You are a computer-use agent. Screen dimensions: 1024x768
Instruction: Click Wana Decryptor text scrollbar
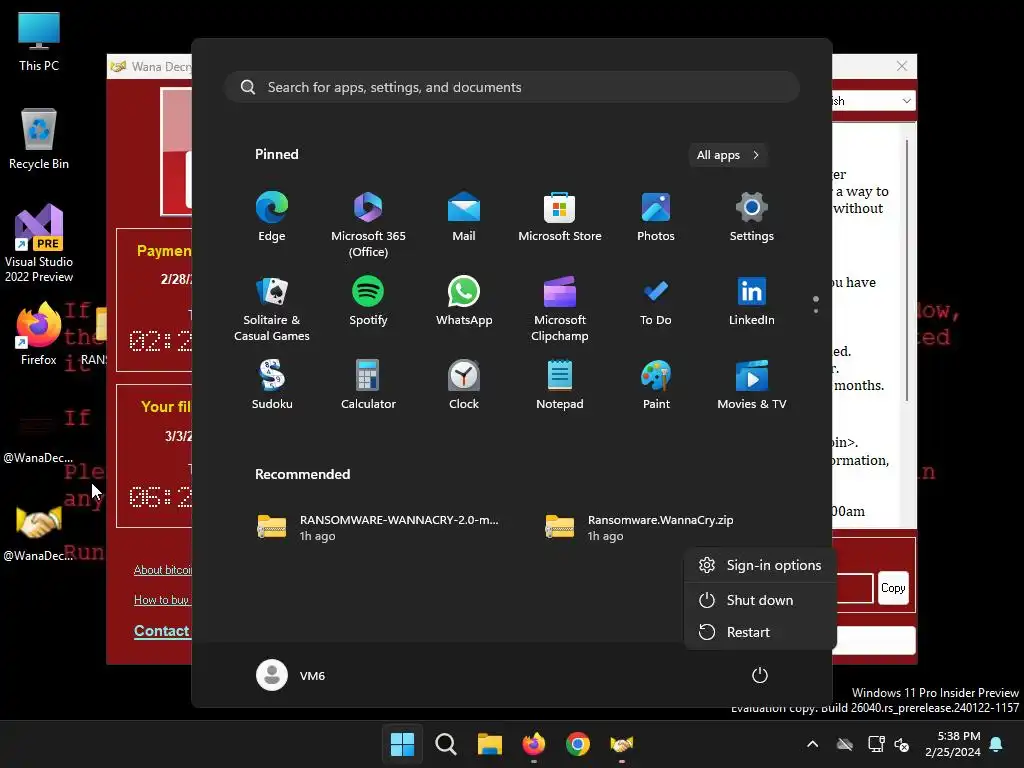pyautogui.click(x=907, y=270)
